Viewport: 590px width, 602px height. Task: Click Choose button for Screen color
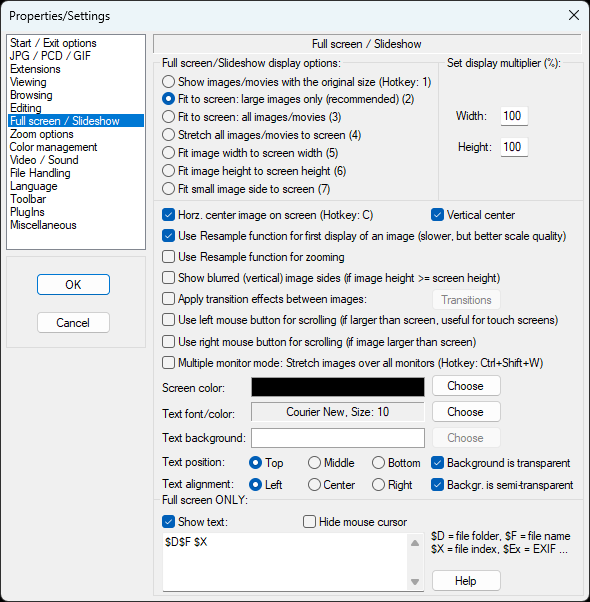[x=466, y=386]
